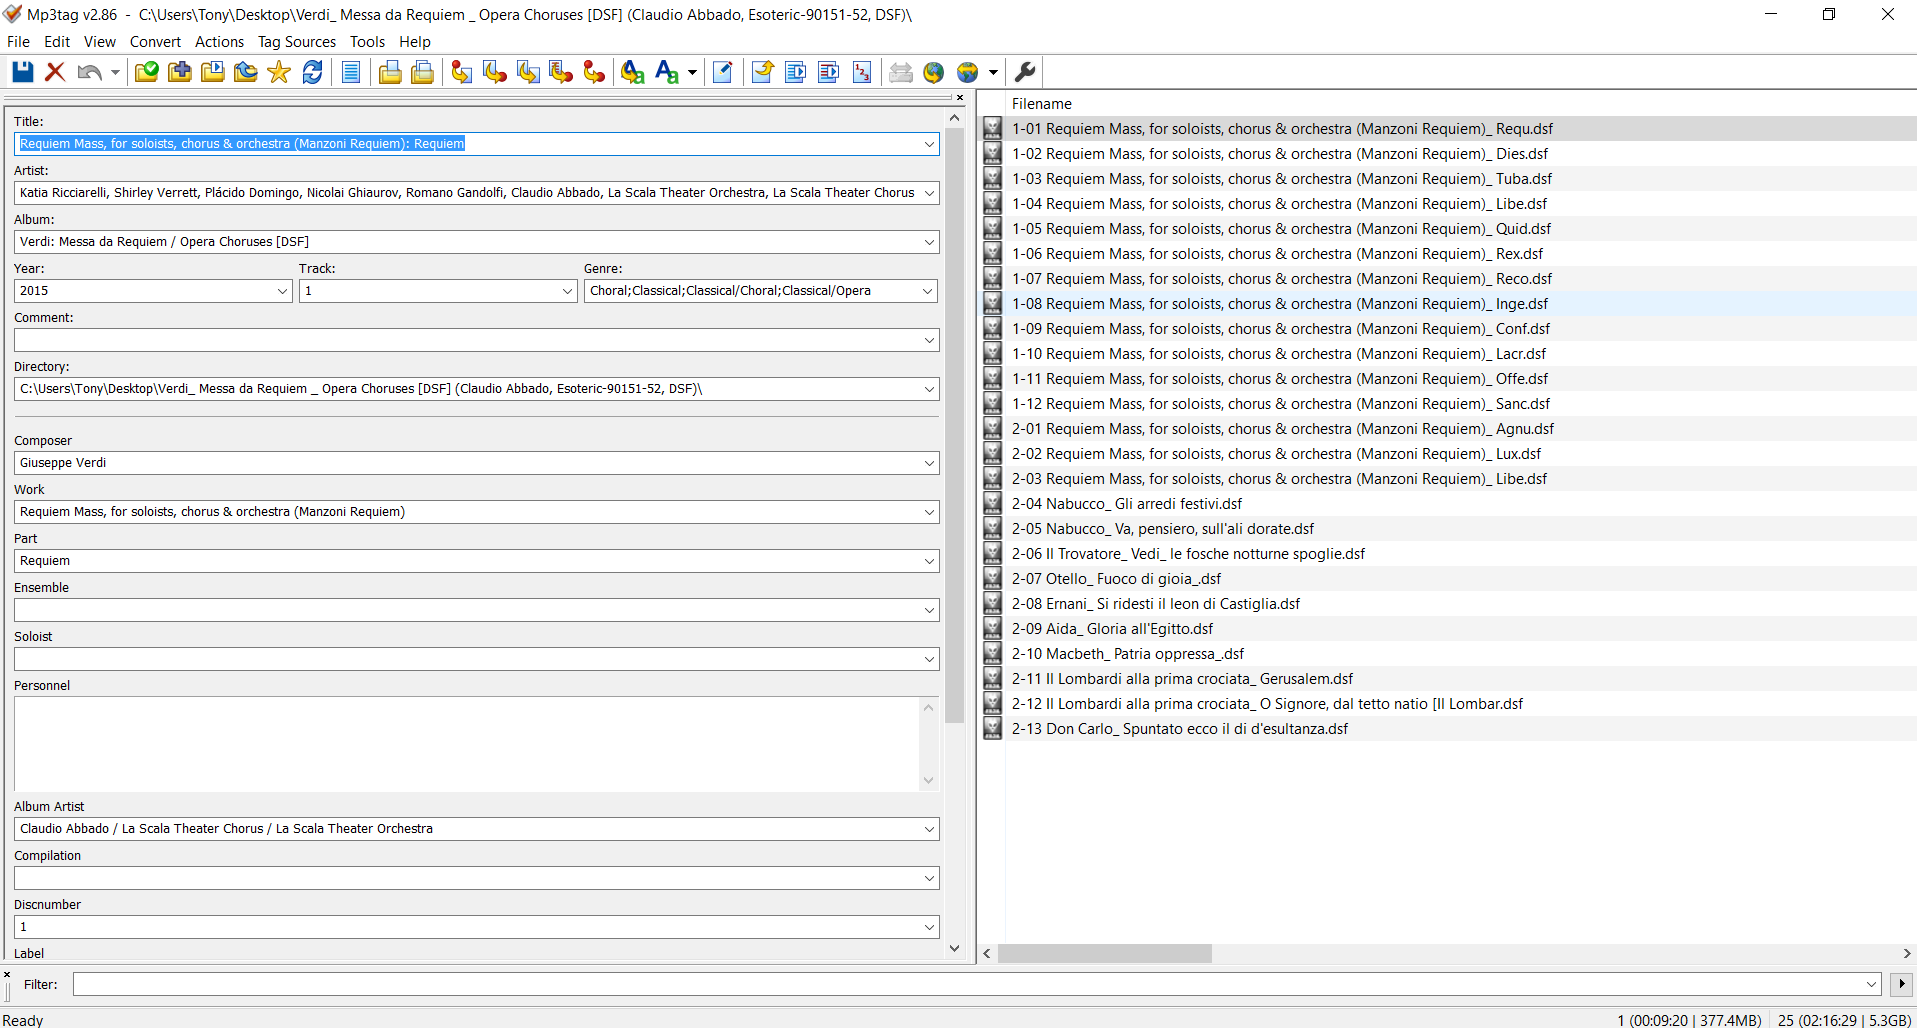Open the Edit menu

pos(57,42)
